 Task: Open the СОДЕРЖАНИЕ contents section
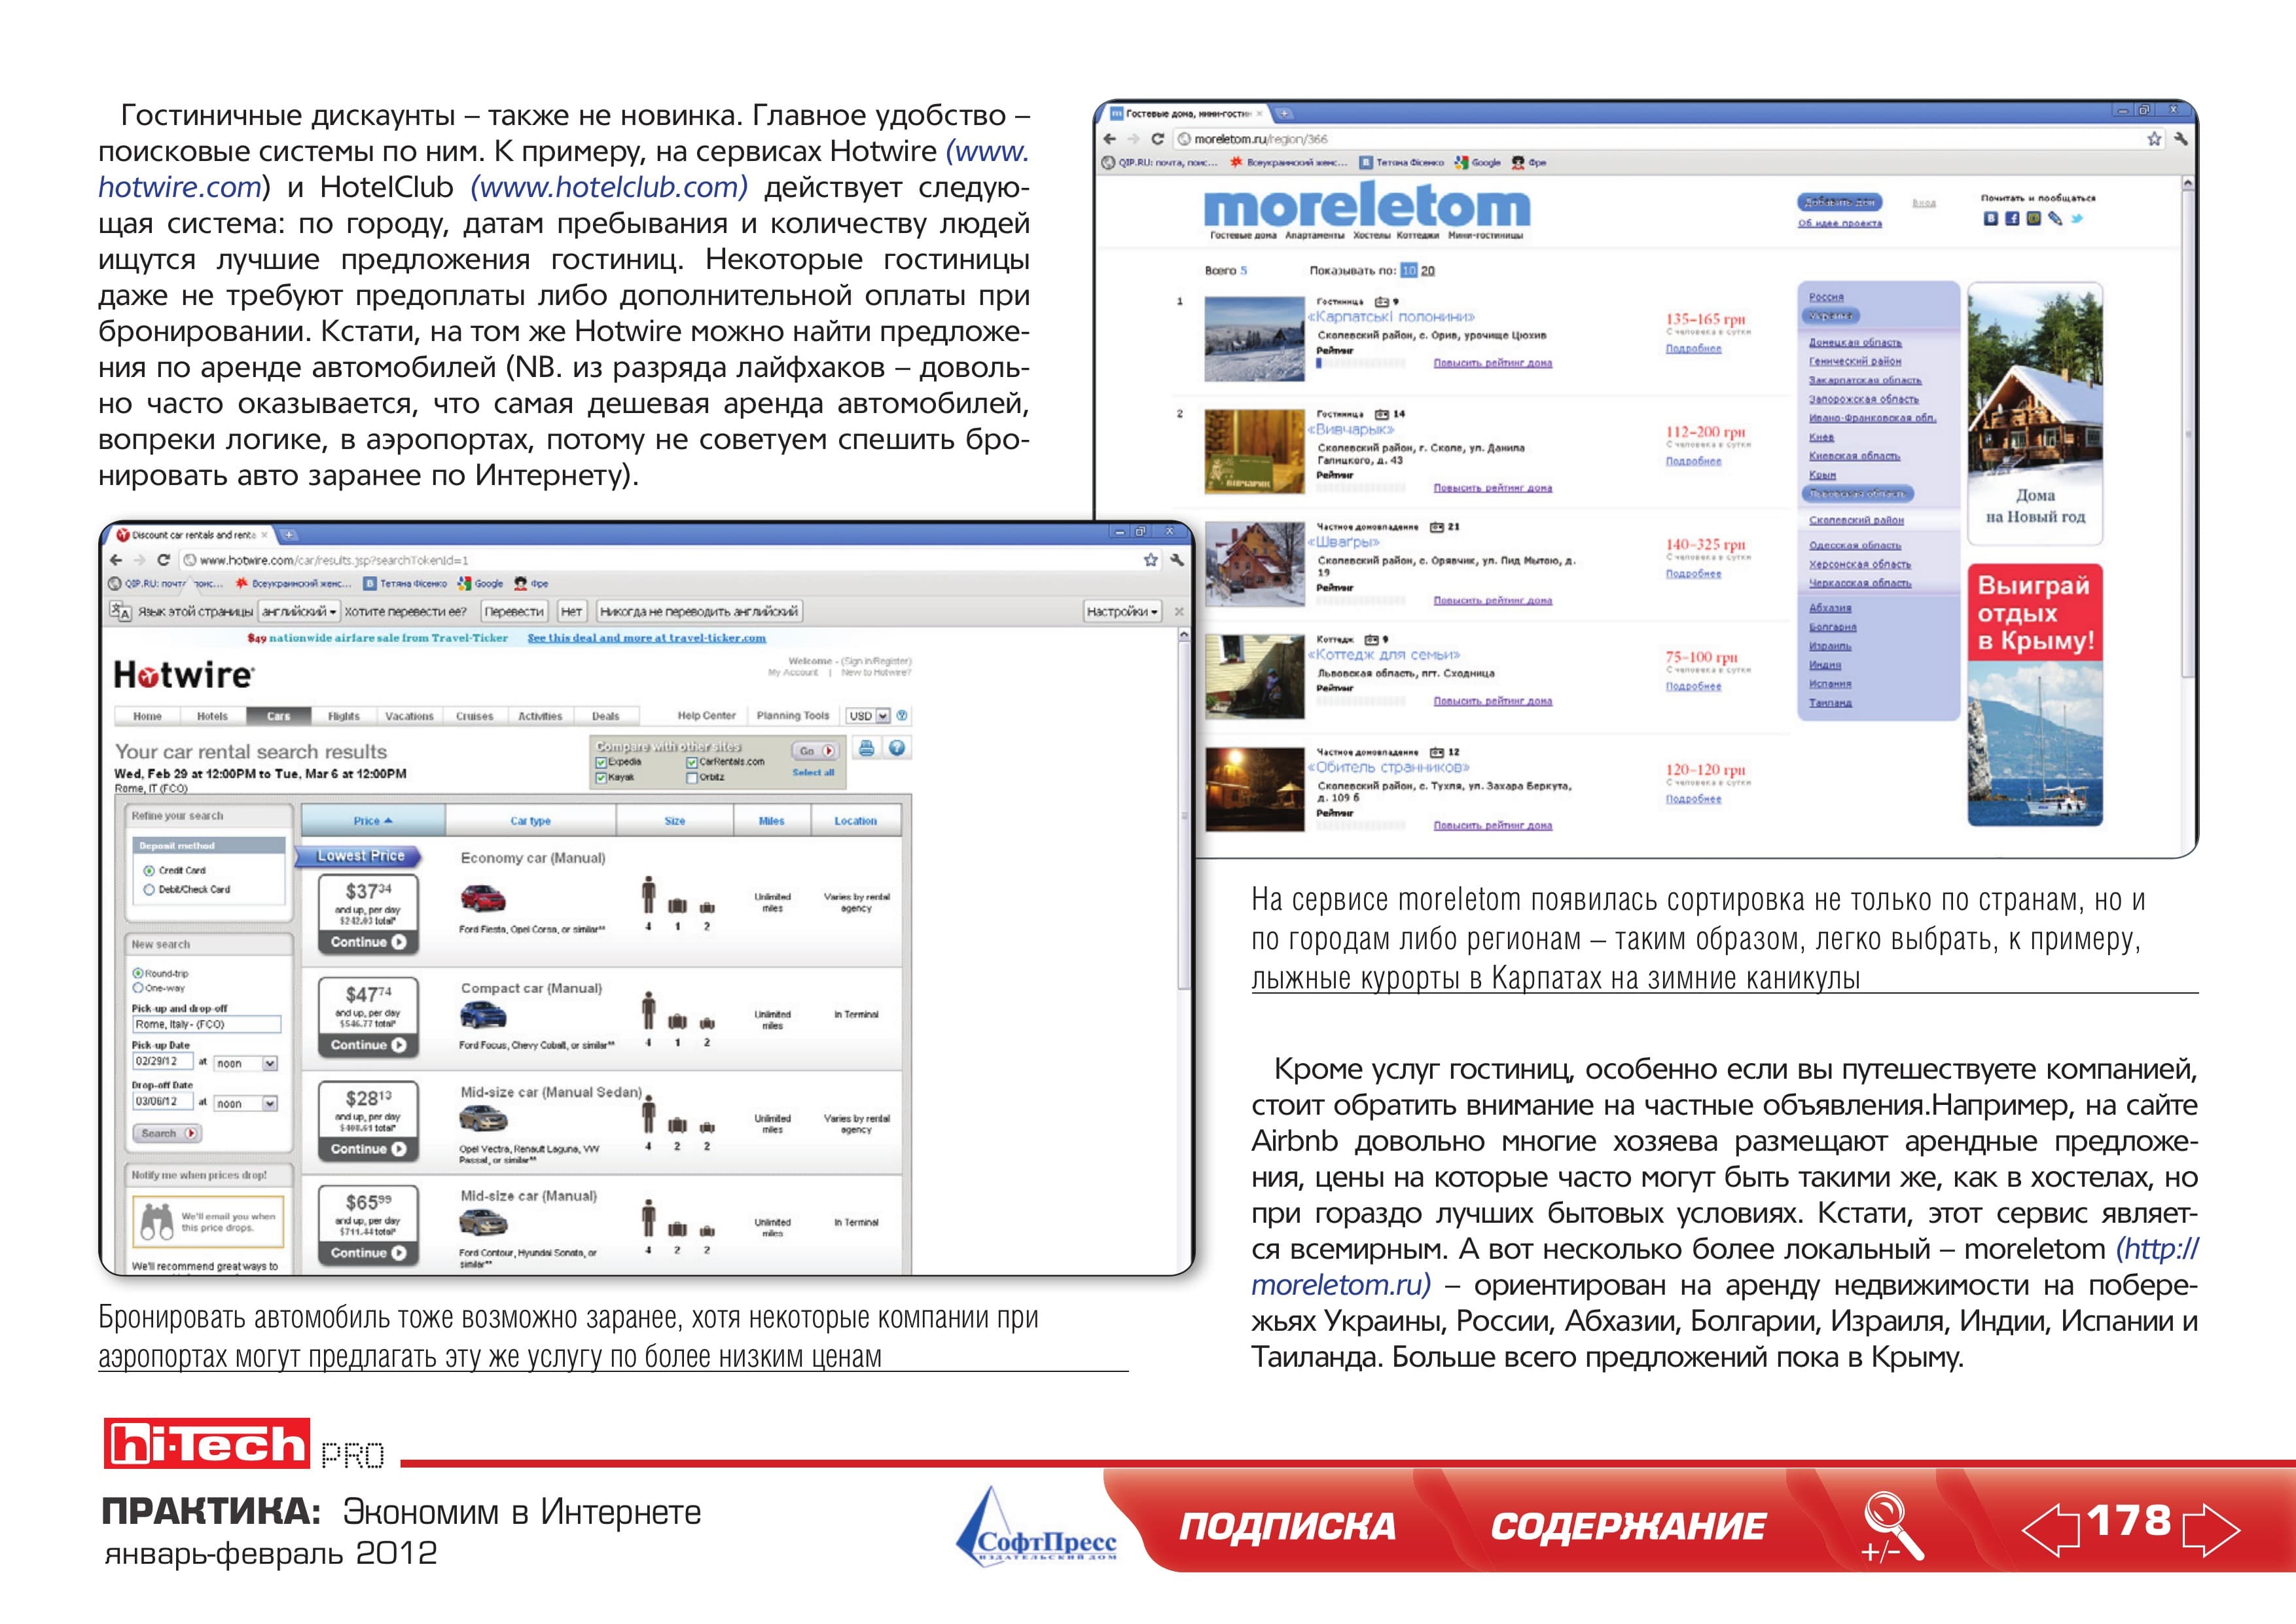pyautogui.click(x=1628, y=1526)
